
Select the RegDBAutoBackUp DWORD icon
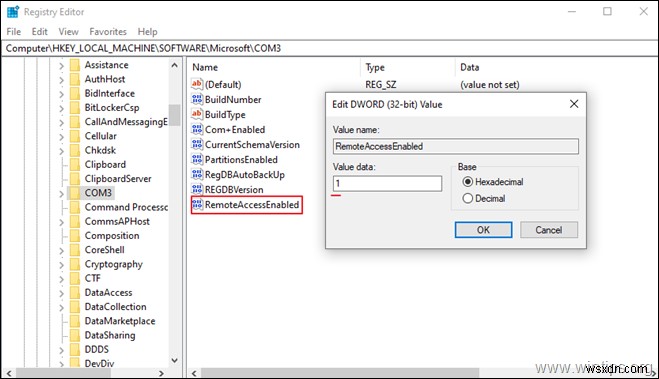click(x=197, y=174)
